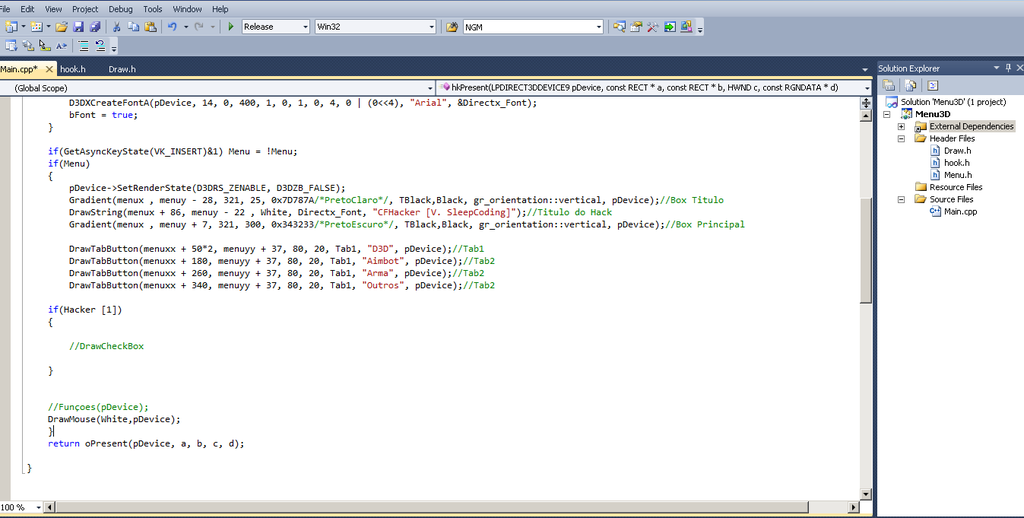Click in the NGM find box
Image resolution: width=1024 pixels, height=518 pixels.
tap(530, 27)
